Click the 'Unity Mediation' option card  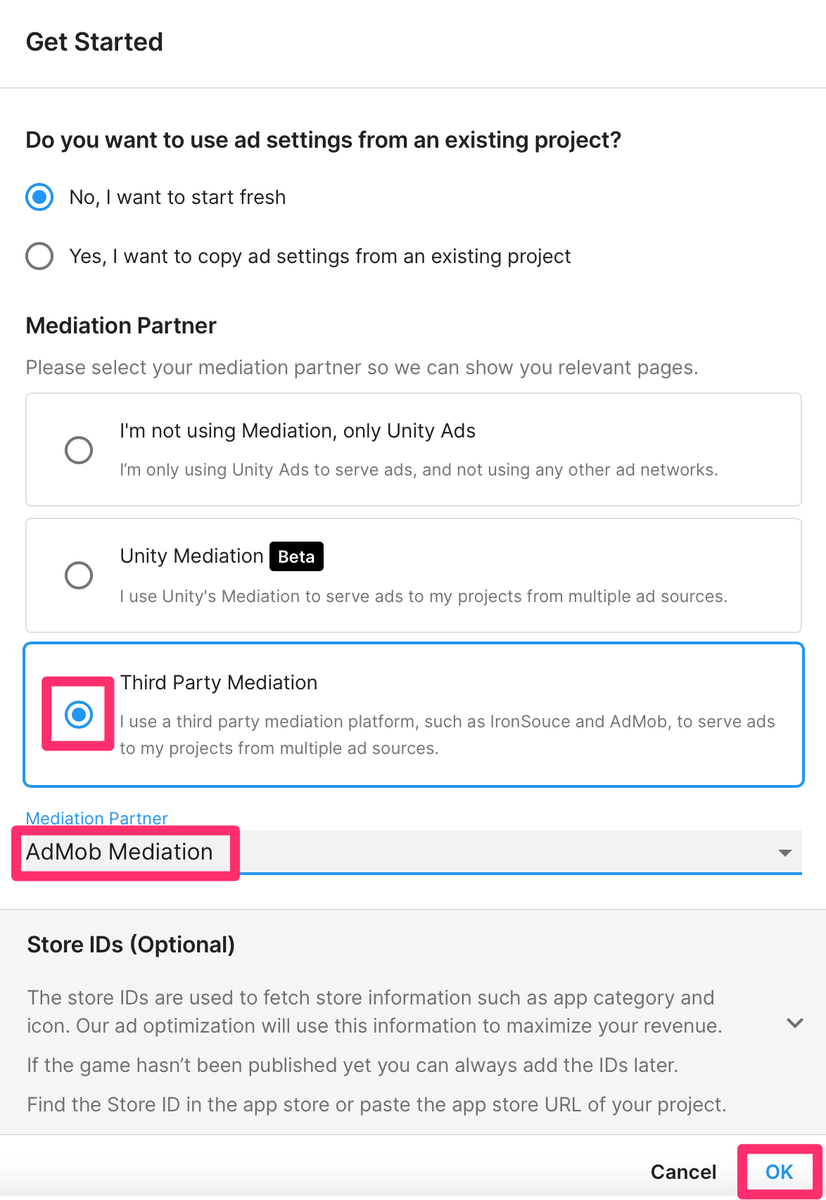pos(413,575)
